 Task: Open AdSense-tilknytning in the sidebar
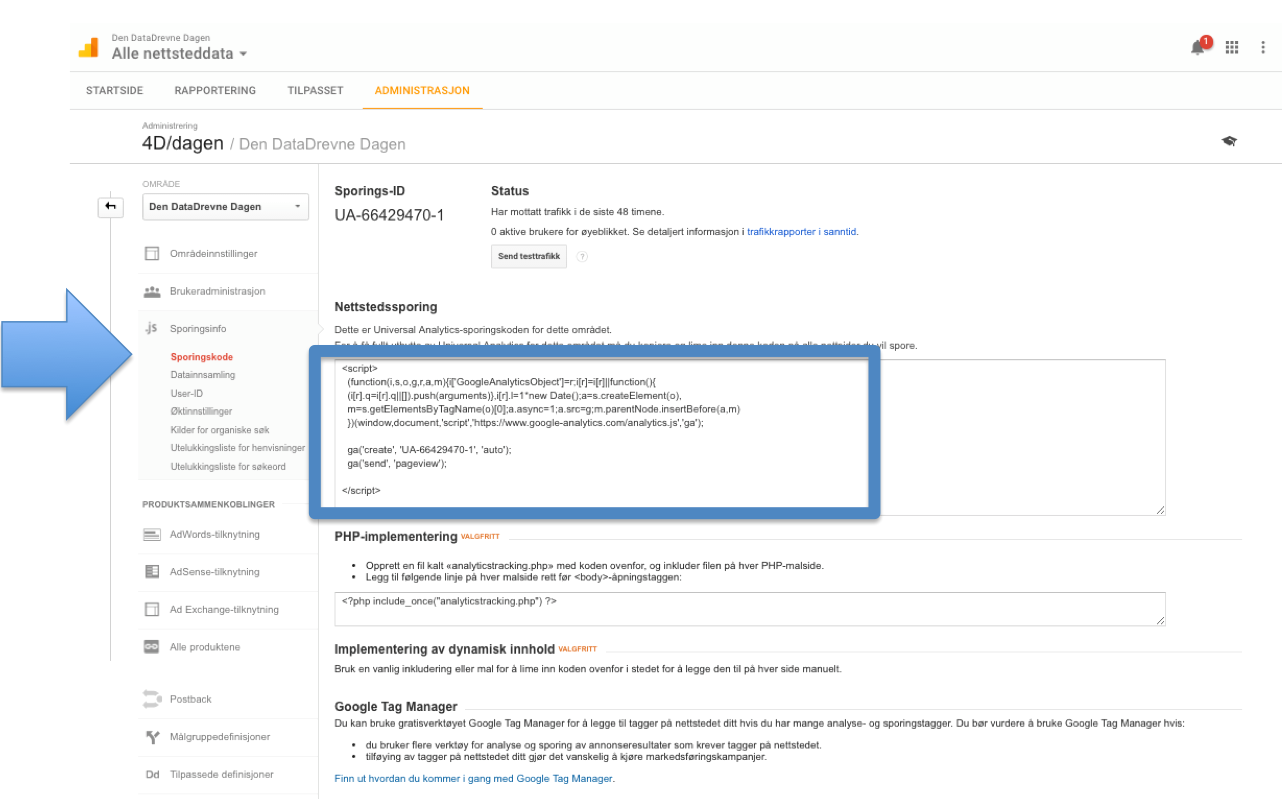pyautogui.click(x=214, y=572)
